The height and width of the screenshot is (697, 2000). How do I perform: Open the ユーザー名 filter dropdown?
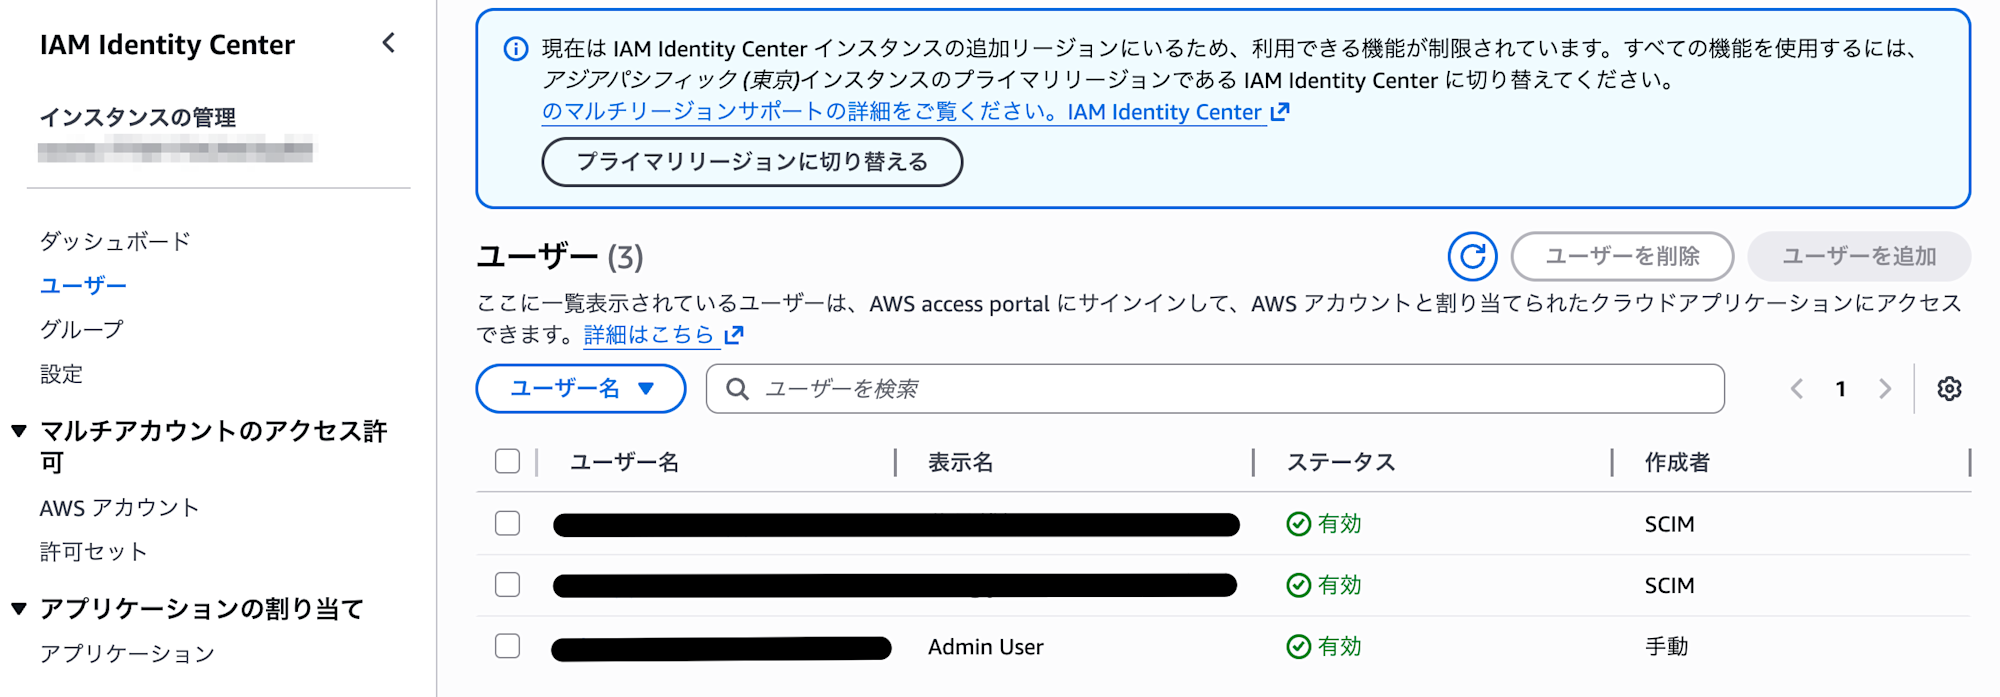click(x=580, y=388)
